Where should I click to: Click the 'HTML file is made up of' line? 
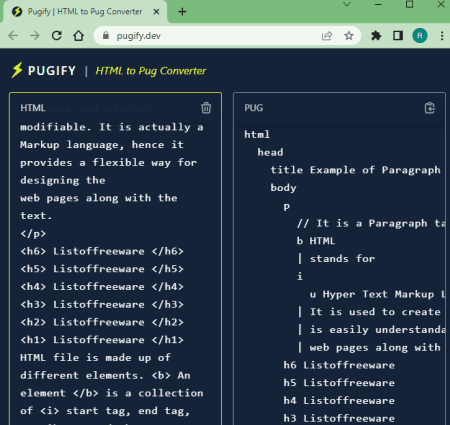click(96, 358)
